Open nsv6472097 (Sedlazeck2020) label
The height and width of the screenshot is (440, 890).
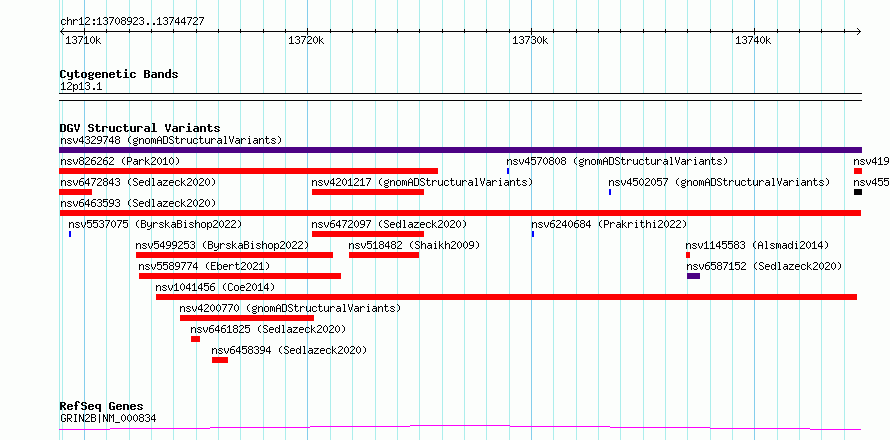pos(389,224)
